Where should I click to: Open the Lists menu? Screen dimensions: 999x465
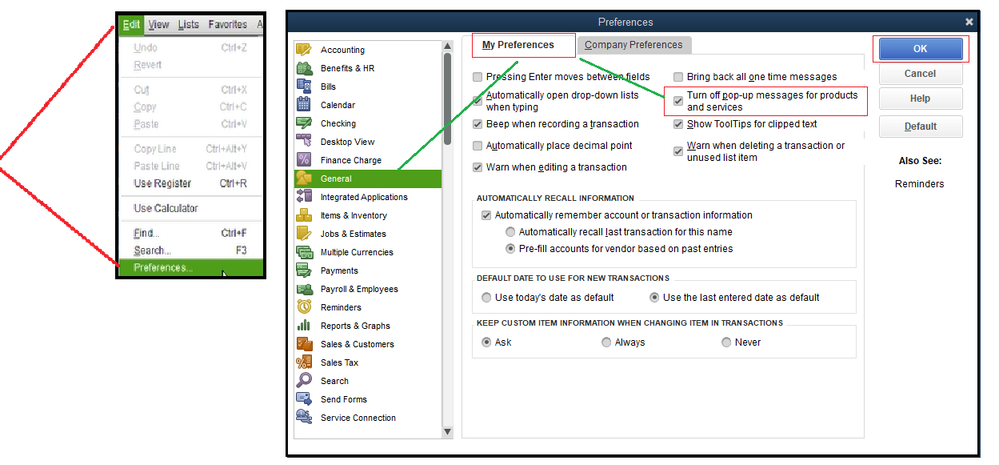[189, 25]
